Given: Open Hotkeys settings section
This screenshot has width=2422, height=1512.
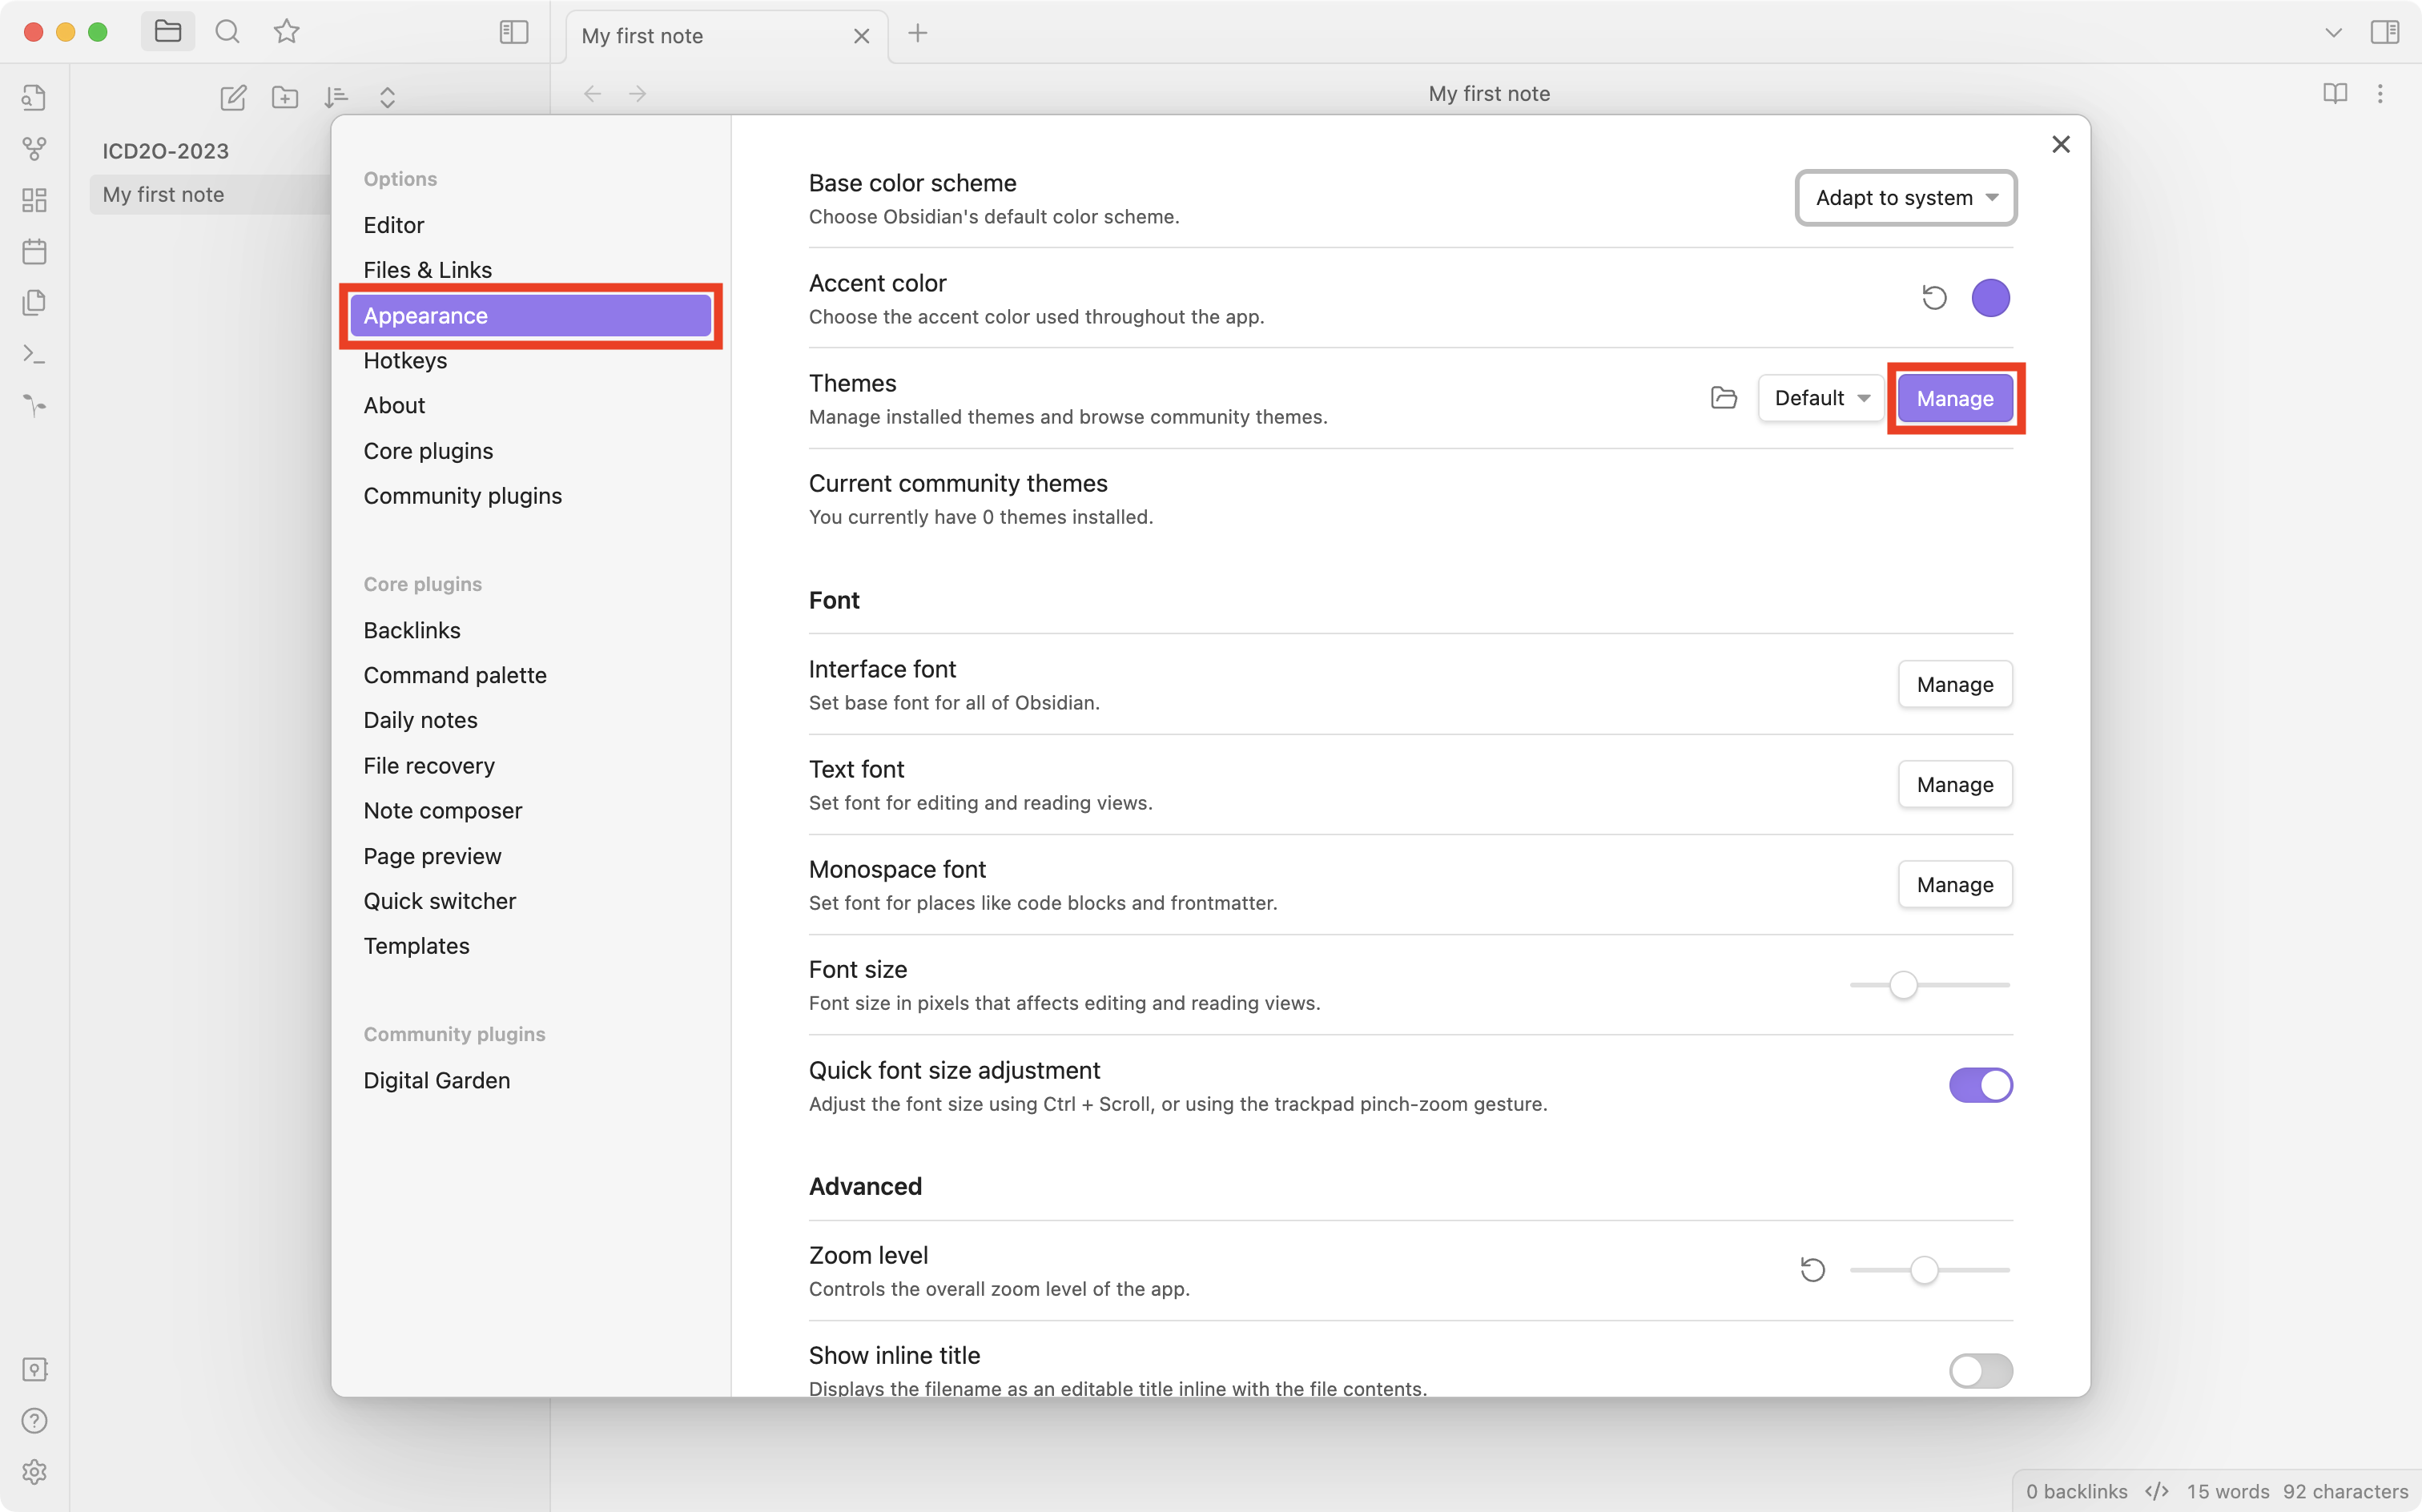Looking at the screenshot, I should pyautogui.click(x=531, y=360).
